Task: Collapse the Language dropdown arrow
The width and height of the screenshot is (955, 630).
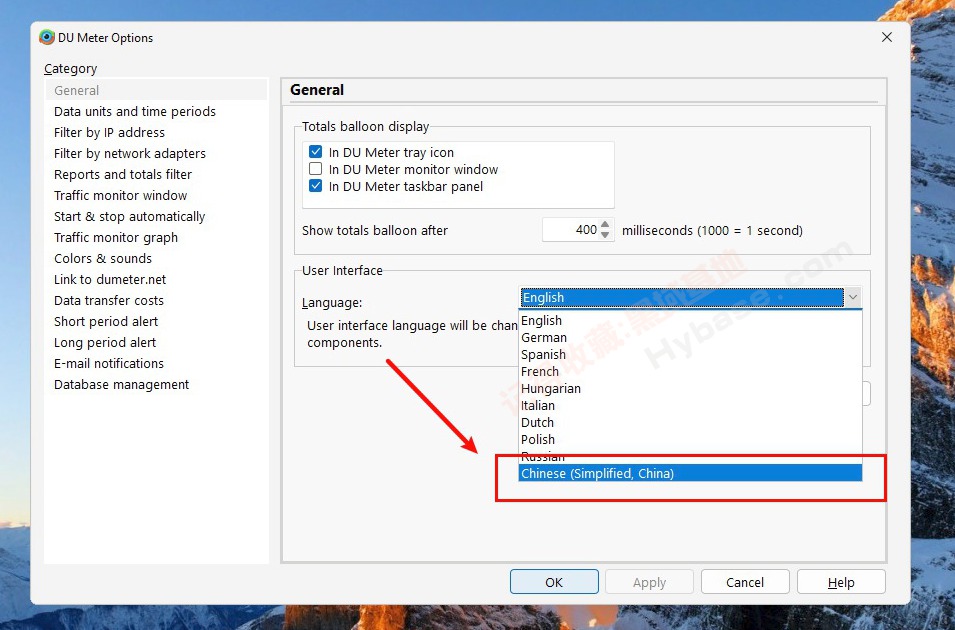Action: click(x=852, y=297)
